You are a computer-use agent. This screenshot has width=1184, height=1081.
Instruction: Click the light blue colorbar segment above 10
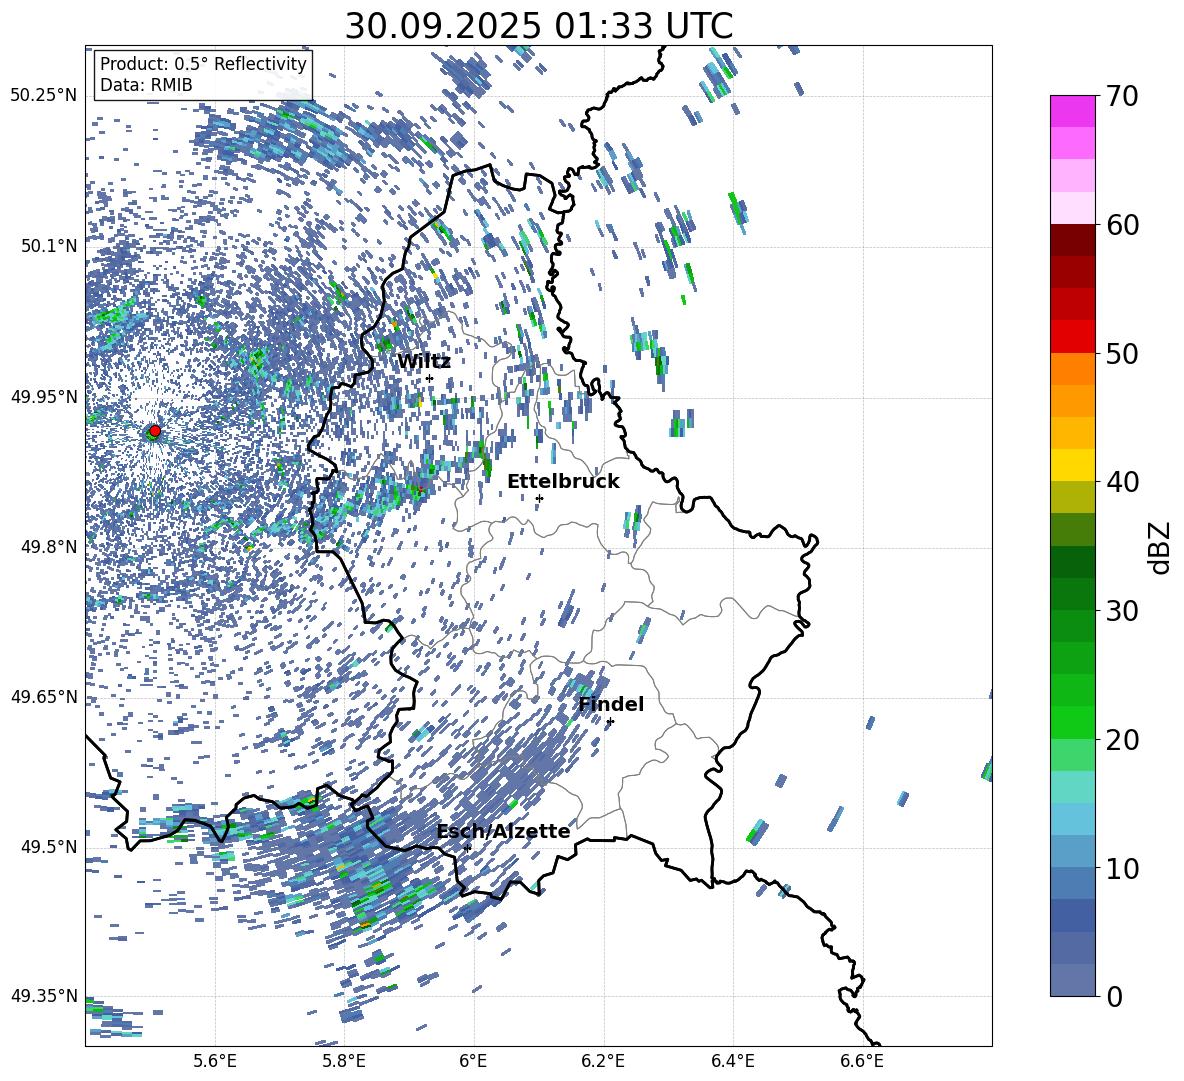coord(1072,851)
